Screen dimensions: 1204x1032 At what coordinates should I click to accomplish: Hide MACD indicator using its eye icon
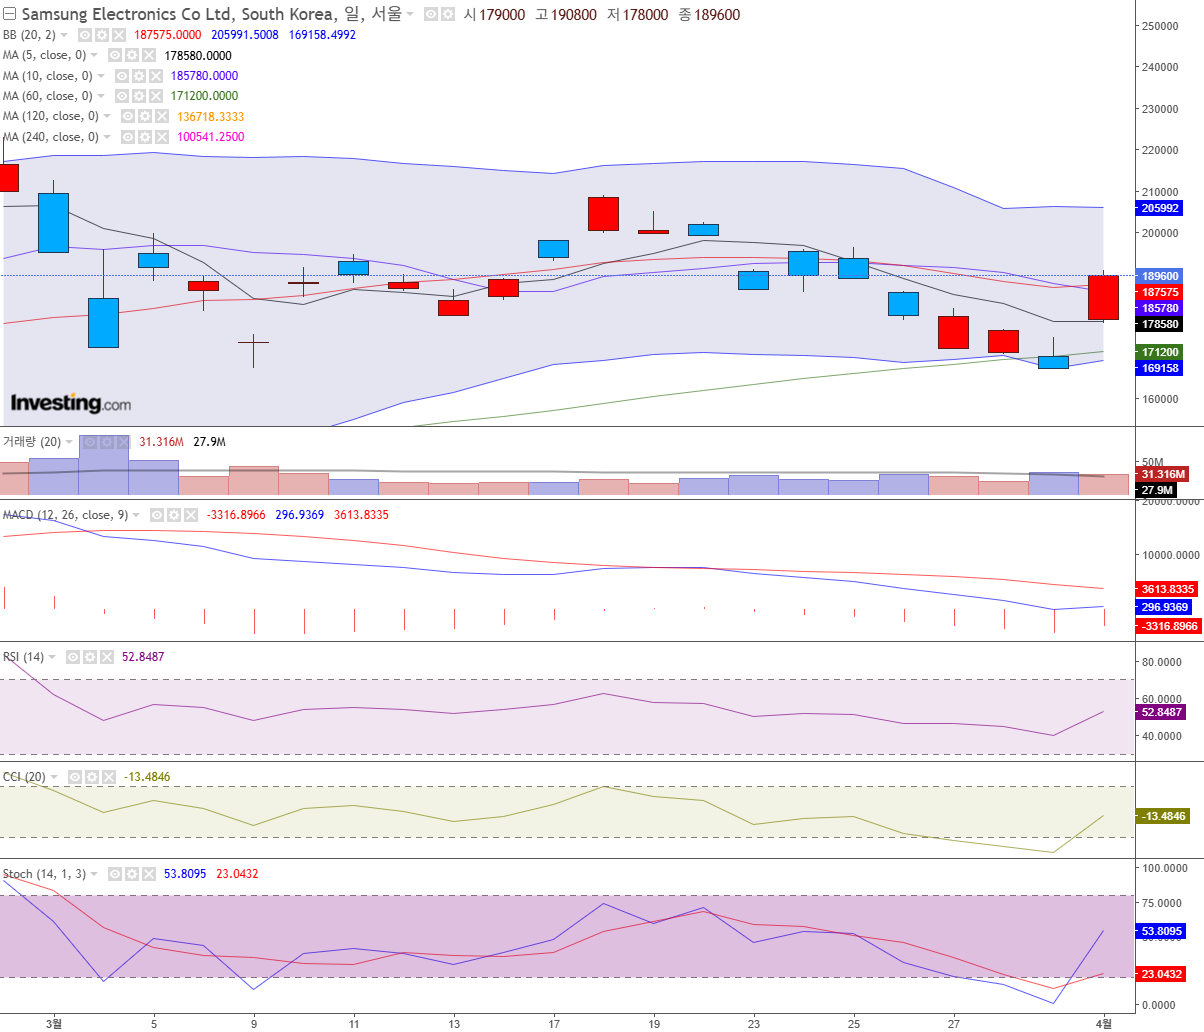[x=156, y=515]
